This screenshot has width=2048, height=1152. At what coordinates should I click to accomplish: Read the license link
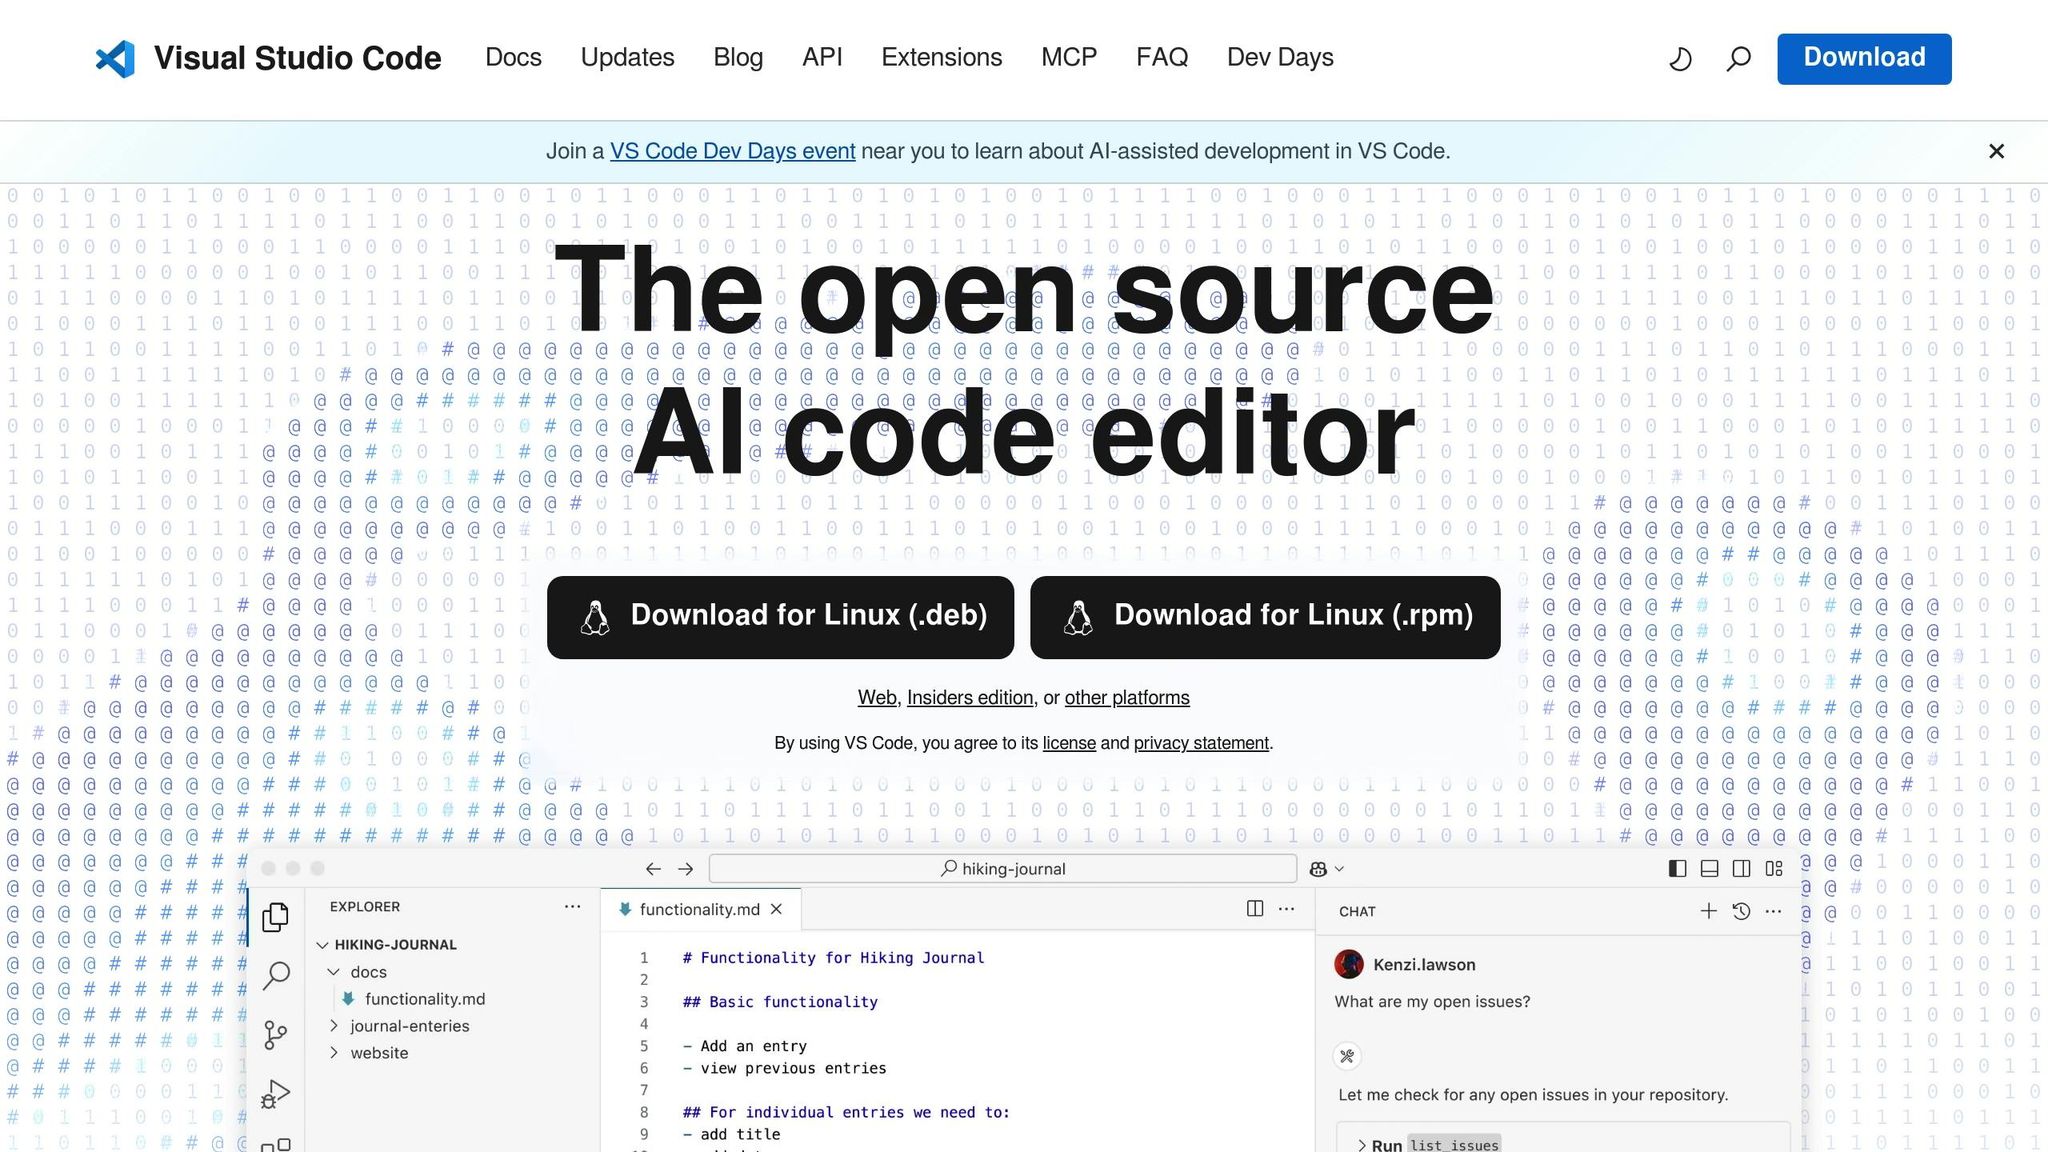coord(1069,743)
